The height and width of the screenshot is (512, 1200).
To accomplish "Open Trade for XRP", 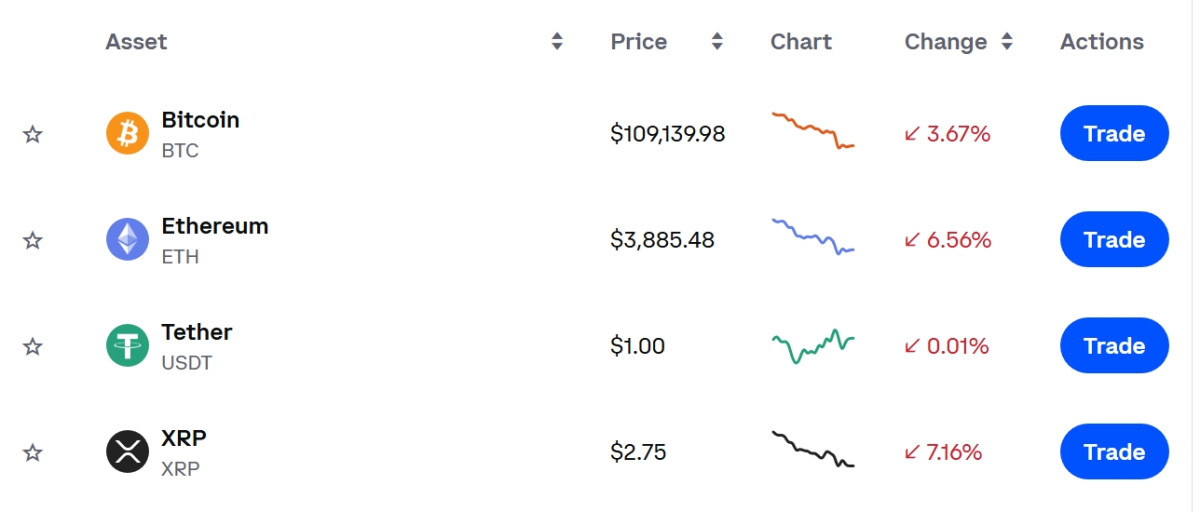I will click(x=1114, y=452).
